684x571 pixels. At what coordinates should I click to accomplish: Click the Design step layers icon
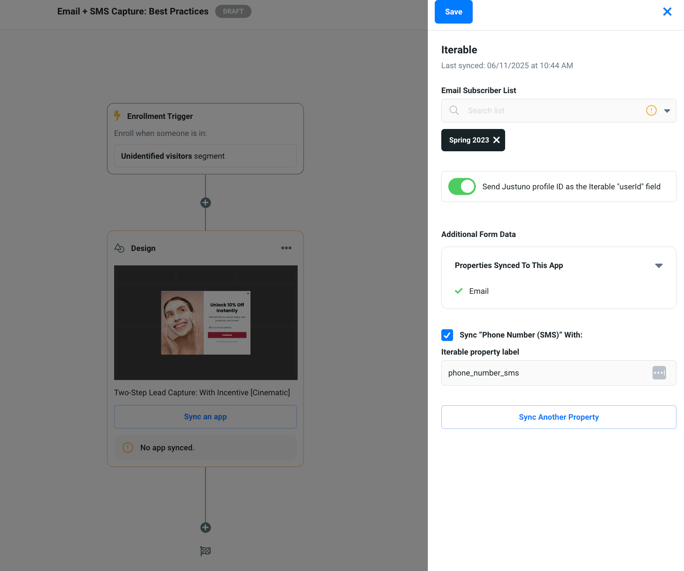point(120,248)
